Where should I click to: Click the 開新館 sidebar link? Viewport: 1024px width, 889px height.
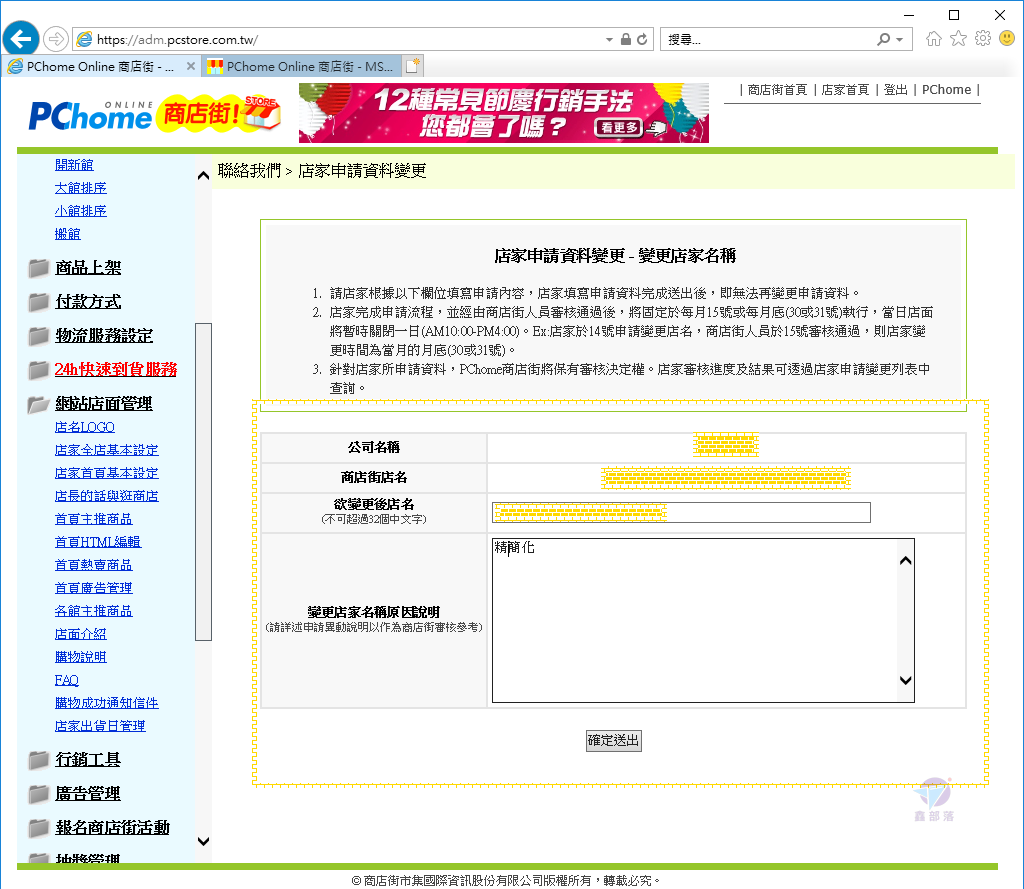click(74, 165)
